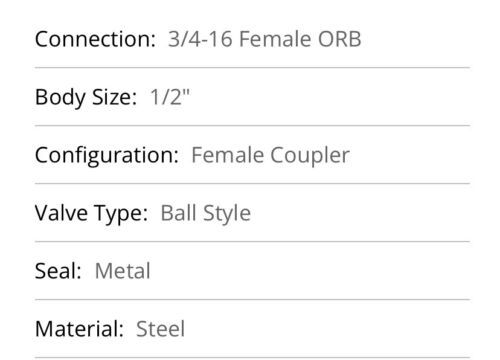Click the divider line below Seal row

pyautogui.click(x=252, y=299)
